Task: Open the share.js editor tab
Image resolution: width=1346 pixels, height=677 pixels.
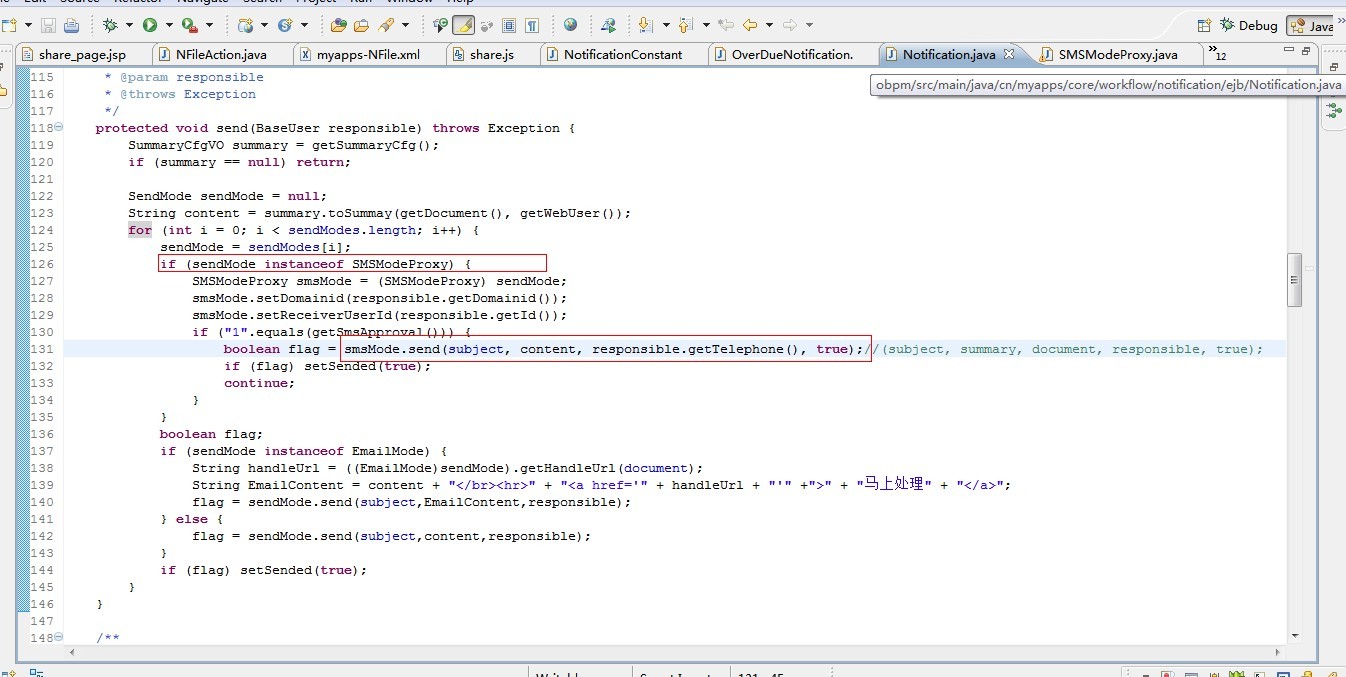Action: [x=491, y=54]
